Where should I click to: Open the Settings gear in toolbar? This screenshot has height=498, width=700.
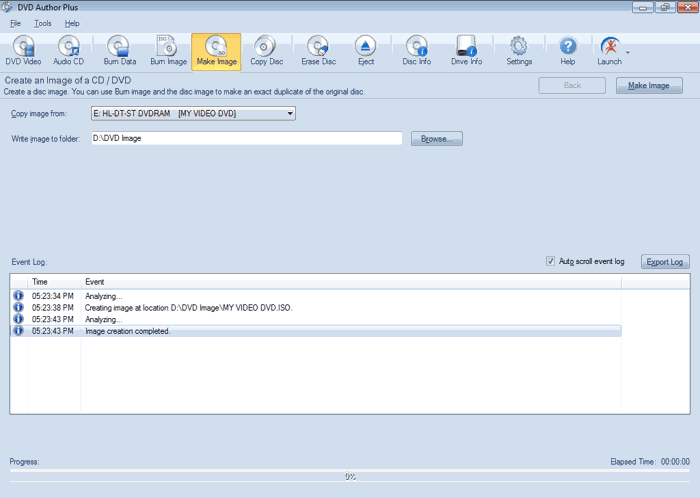click(519, 50)
